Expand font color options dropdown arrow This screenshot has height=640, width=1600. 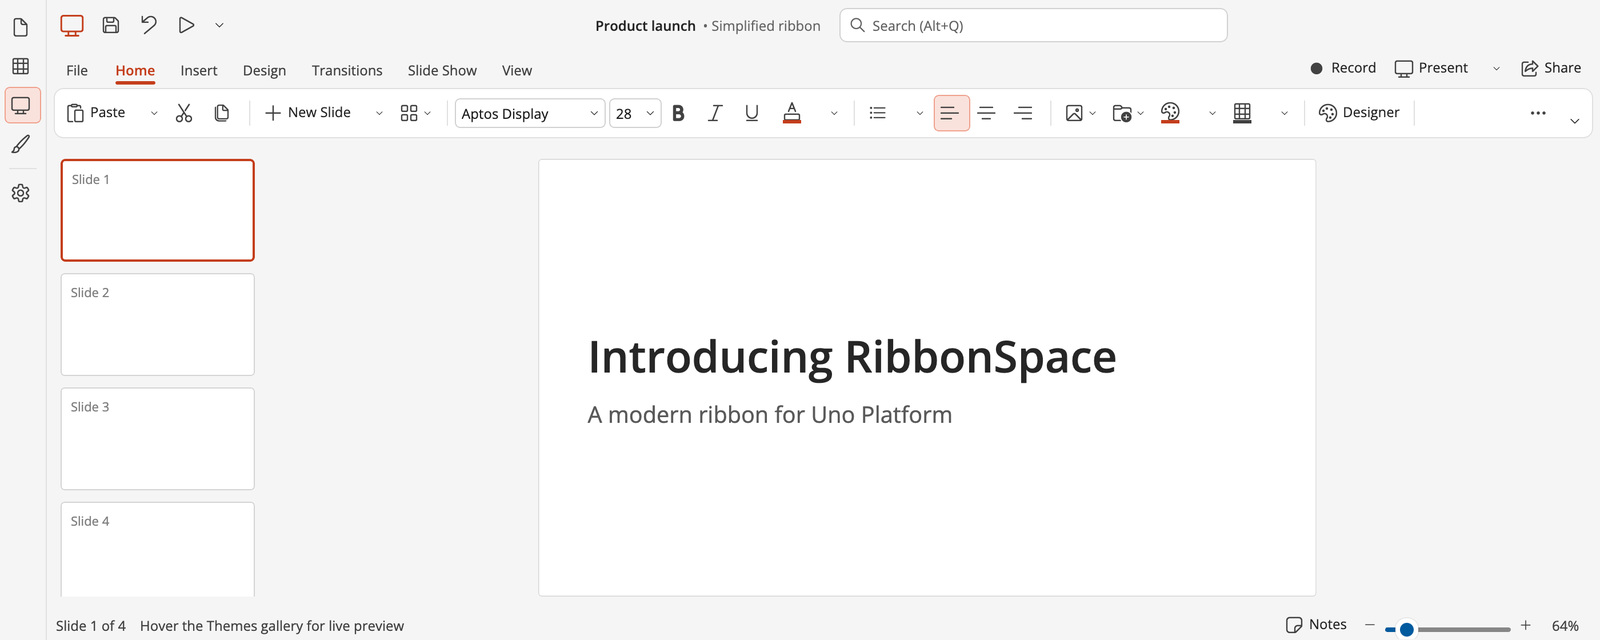coord(834,114)
